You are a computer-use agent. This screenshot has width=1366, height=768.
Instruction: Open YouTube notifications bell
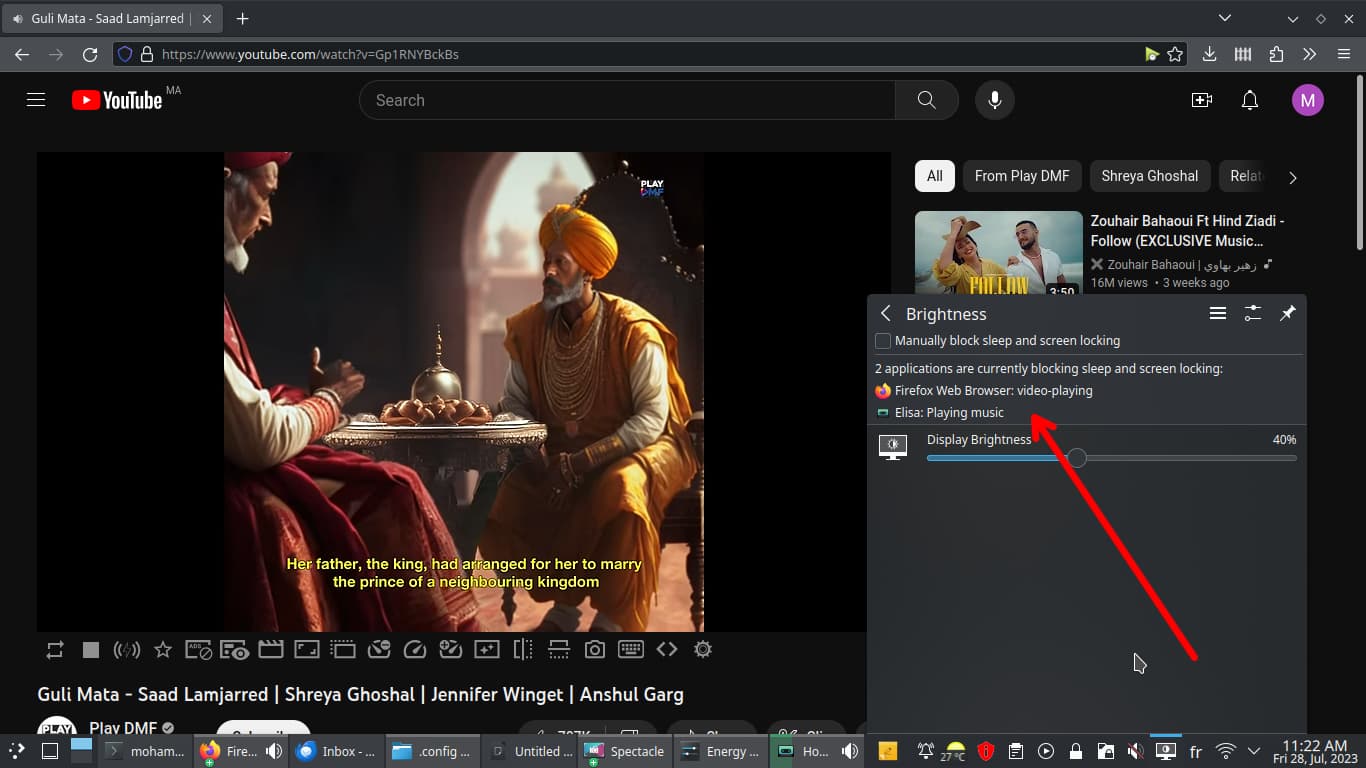1250,100
